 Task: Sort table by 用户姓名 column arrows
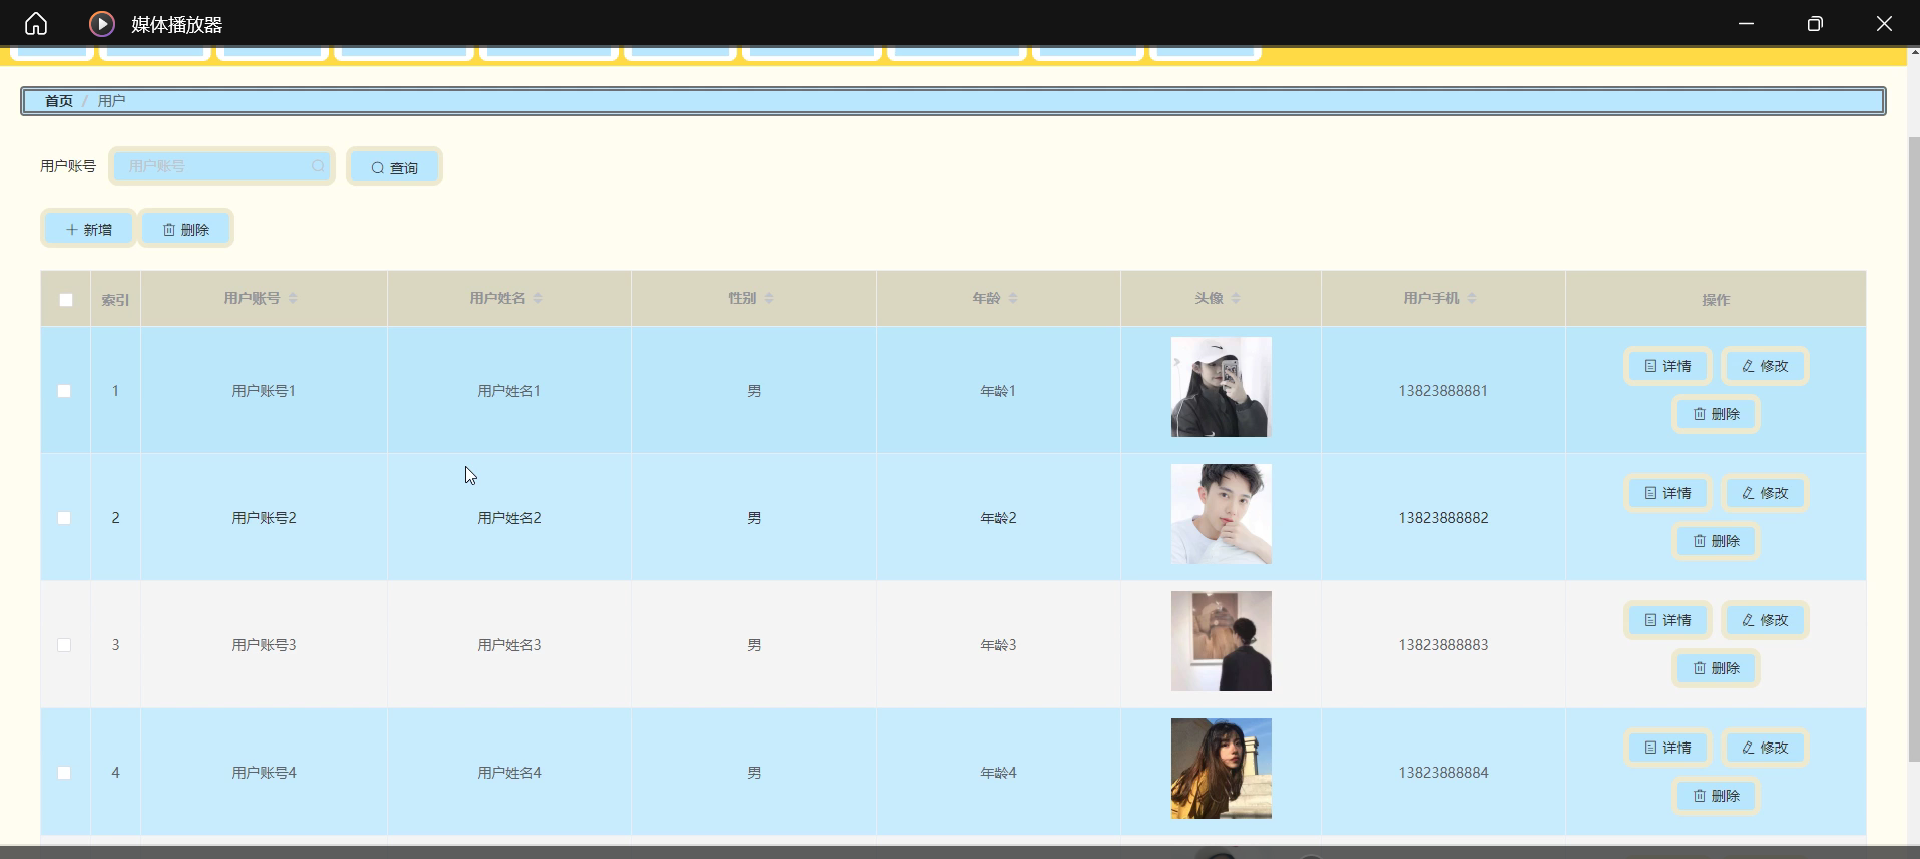coord(538,298)
